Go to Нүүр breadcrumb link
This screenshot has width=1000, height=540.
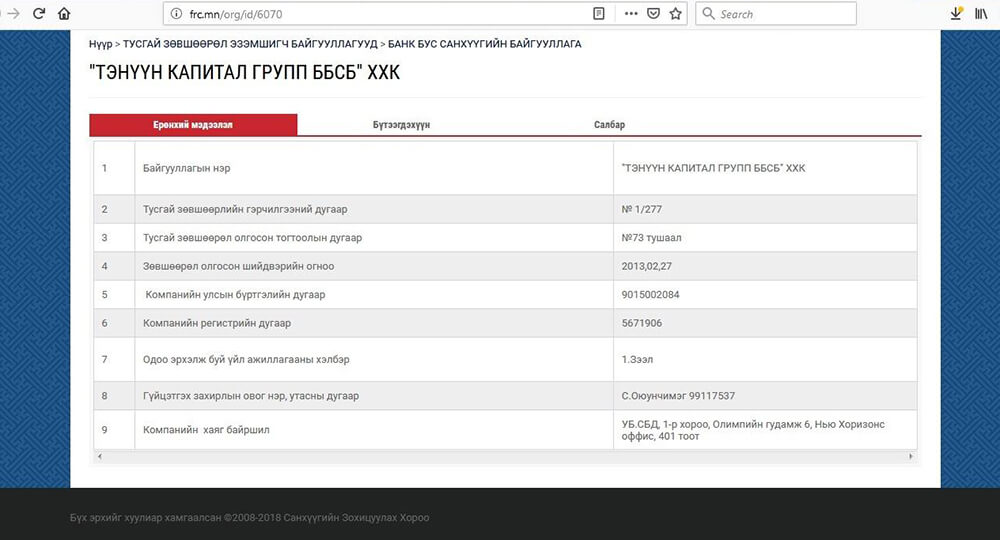[100, 44]
